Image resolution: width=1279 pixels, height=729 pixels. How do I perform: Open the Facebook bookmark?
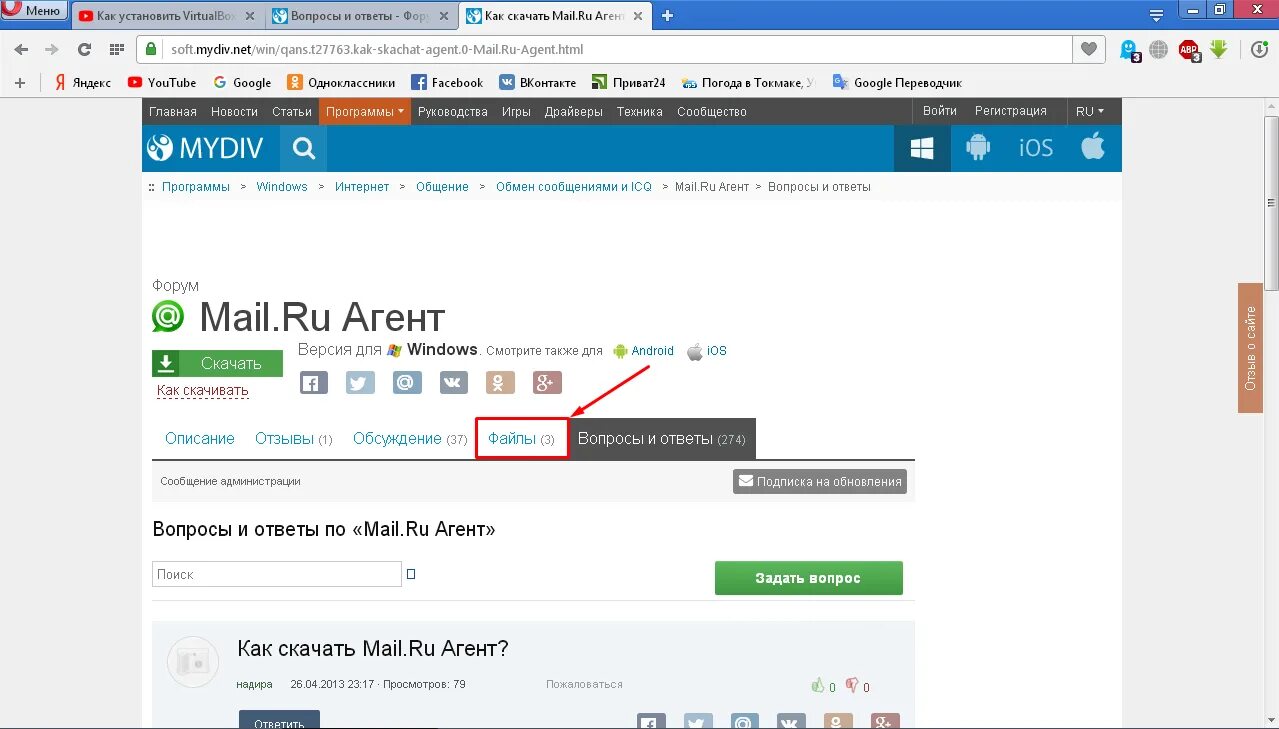click(447, 83)
